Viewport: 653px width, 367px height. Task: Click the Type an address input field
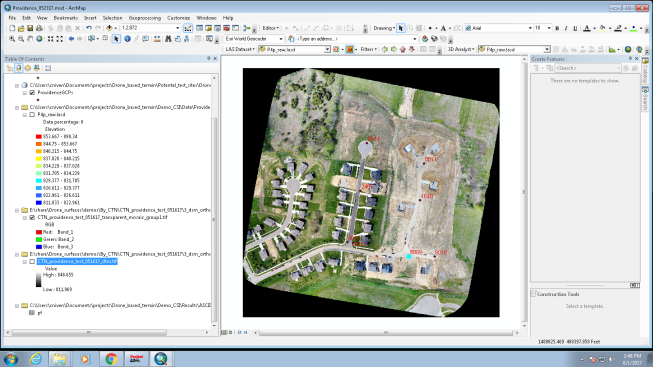coord(356,39)
